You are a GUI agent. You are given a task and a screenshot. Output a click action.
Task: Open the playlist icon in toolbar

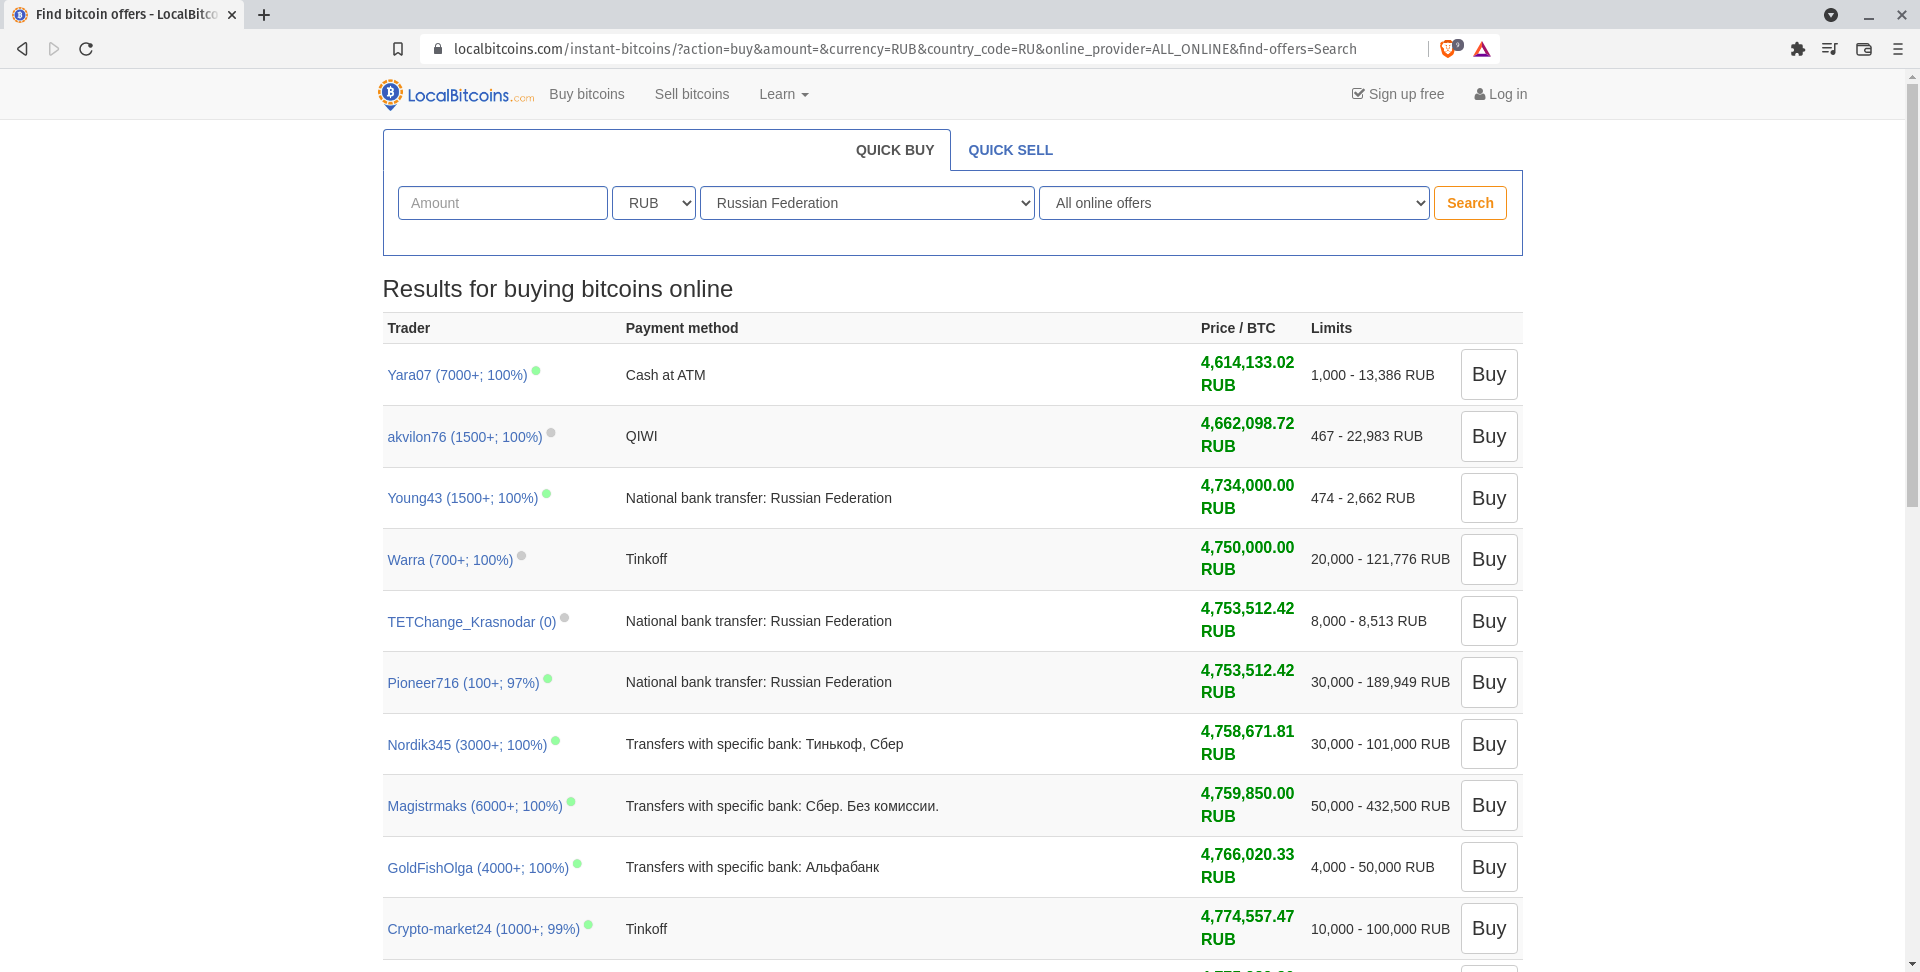click(x=1830, y=49)
